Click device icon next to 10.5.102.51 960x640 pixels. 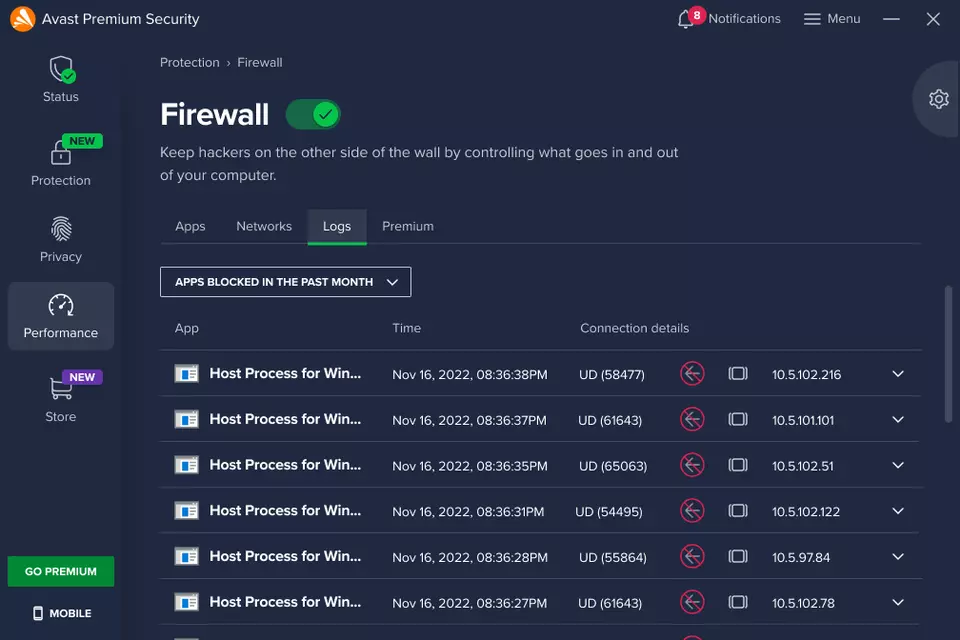[738, 465]
